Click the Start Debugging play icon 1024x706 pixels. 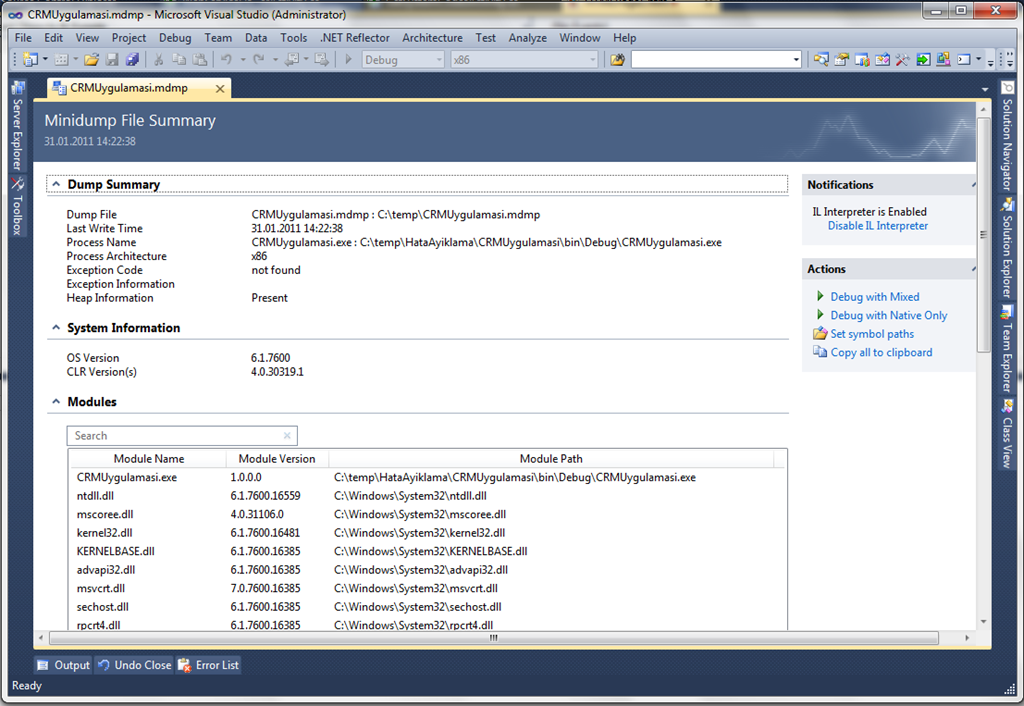(x=348, y=59)
